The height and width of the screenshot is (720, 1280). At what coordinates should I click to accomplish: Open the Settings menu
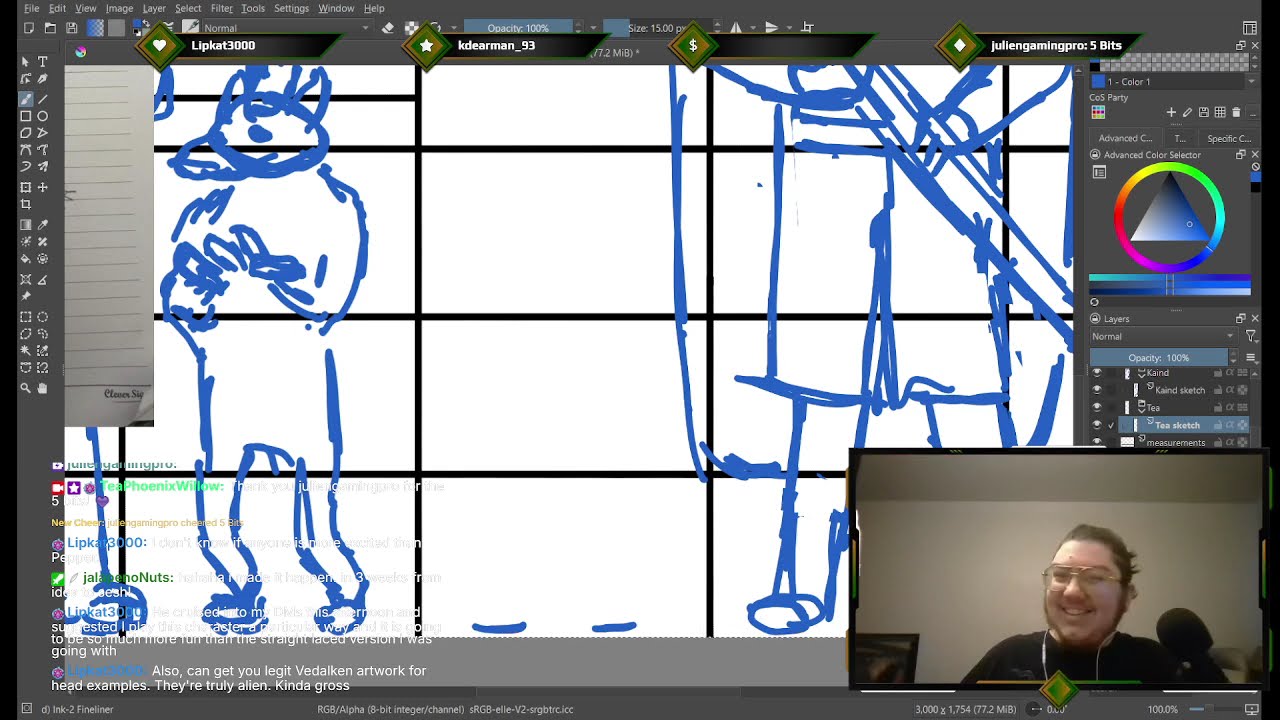click(291, 8)
